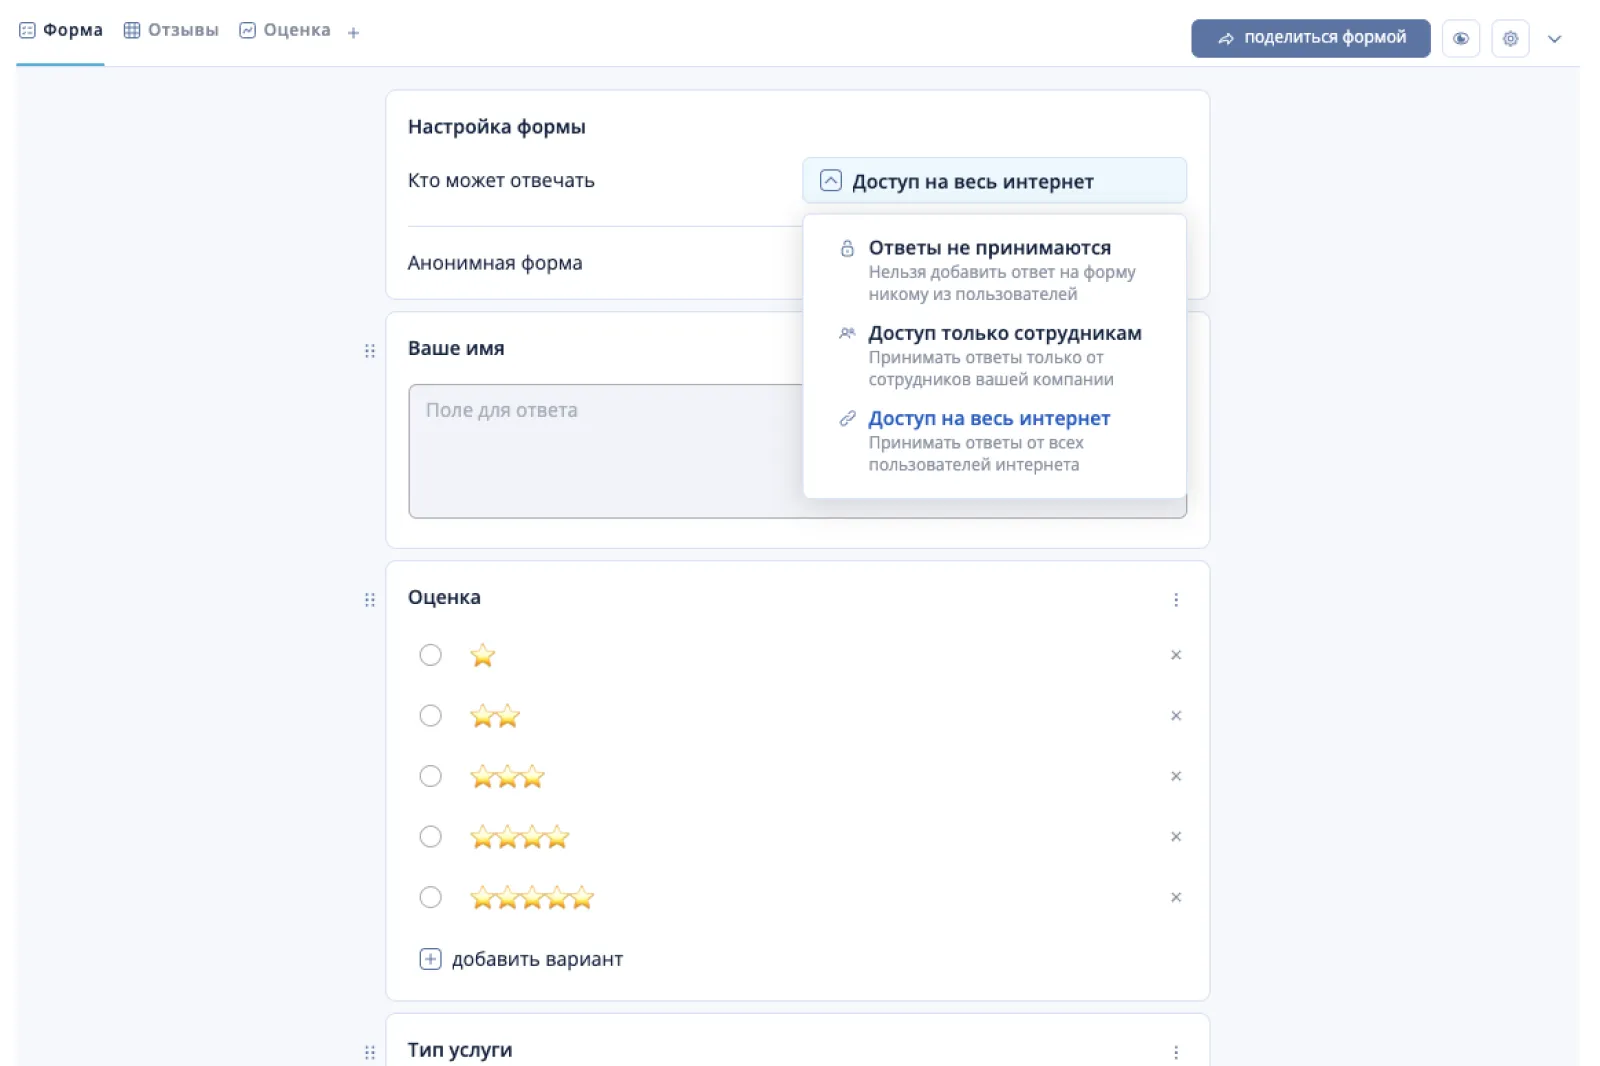Select the four-star rating radio button
Screen dimensions: 1600x1066
[430, 837]
